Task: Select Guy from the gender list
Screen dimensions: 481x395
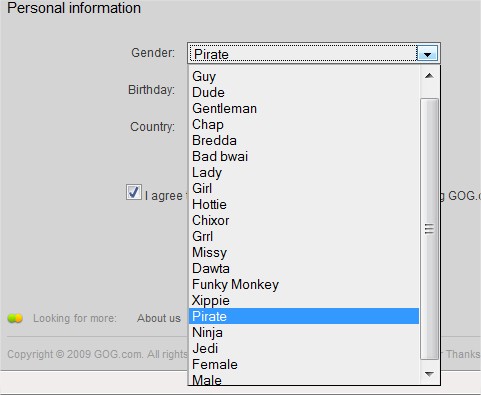Action: tap(304, 76)
